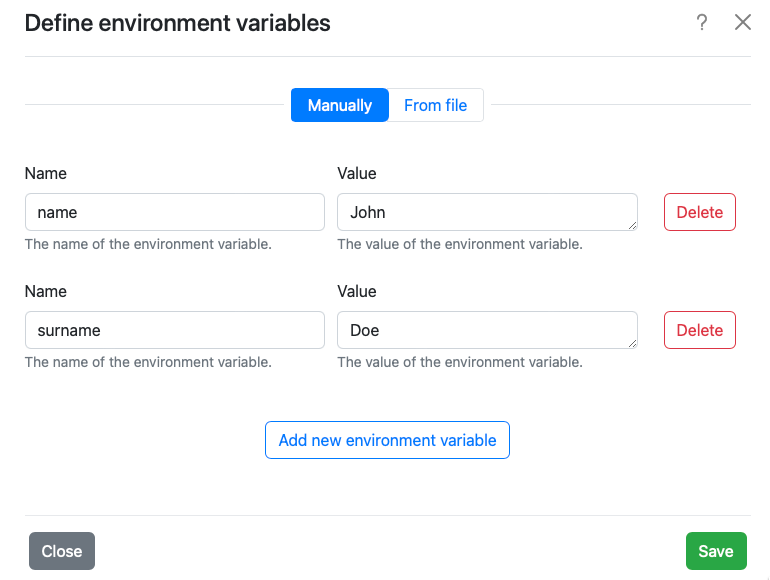Grab the resize handle on Doe value box
Screen dimensions: 770x580
pos(632,344)
